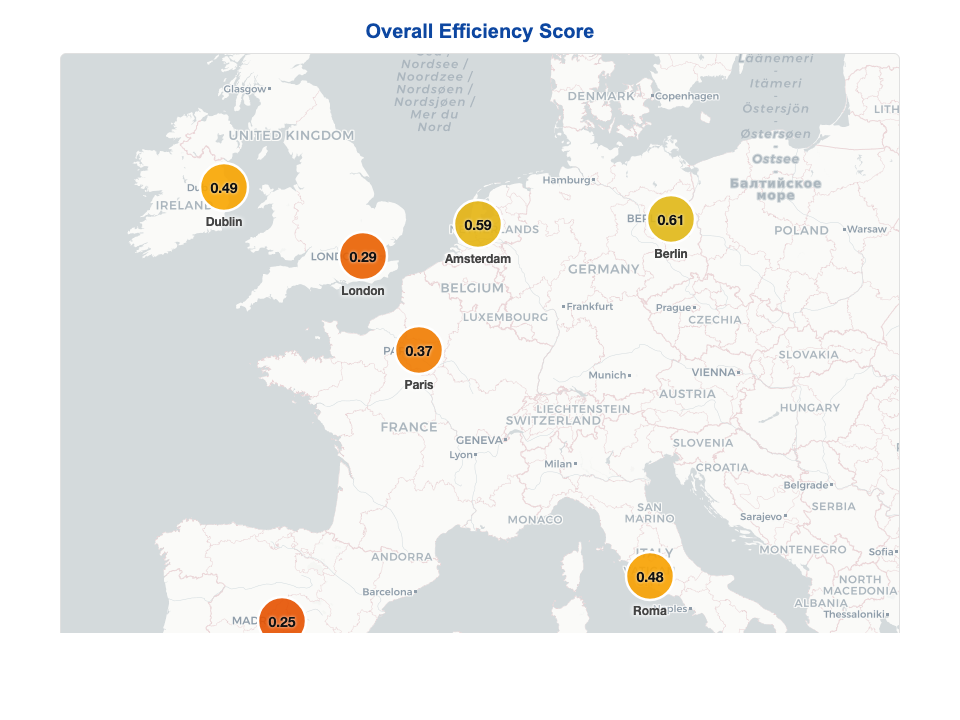
Task: Click the Copenhagen city label
Action: [685, 96]
